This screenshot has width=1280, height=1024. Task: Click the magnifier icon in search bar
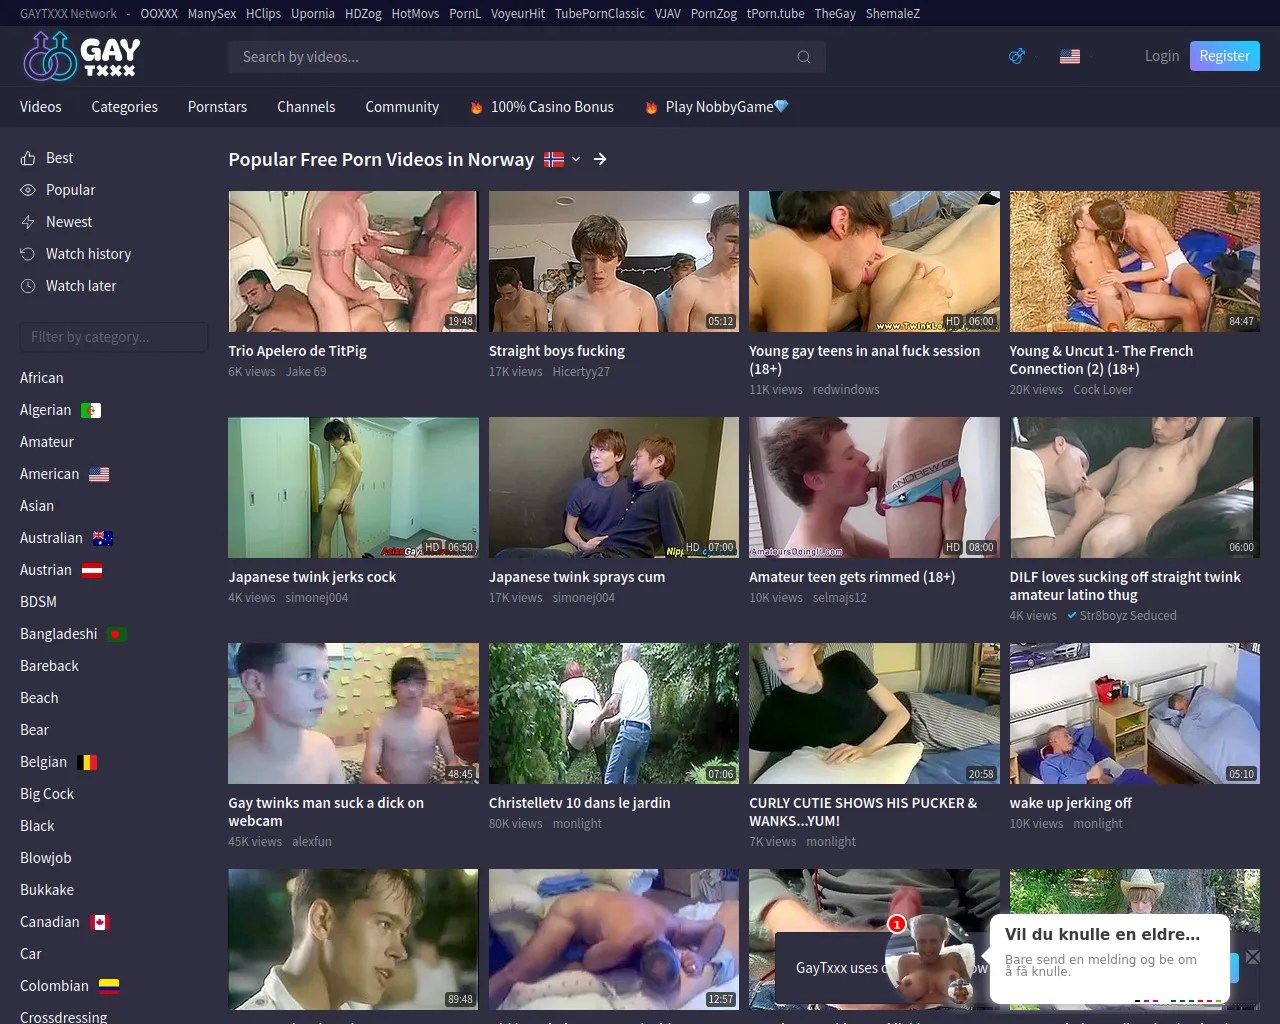pyautogui.click(x=803, y=57)
